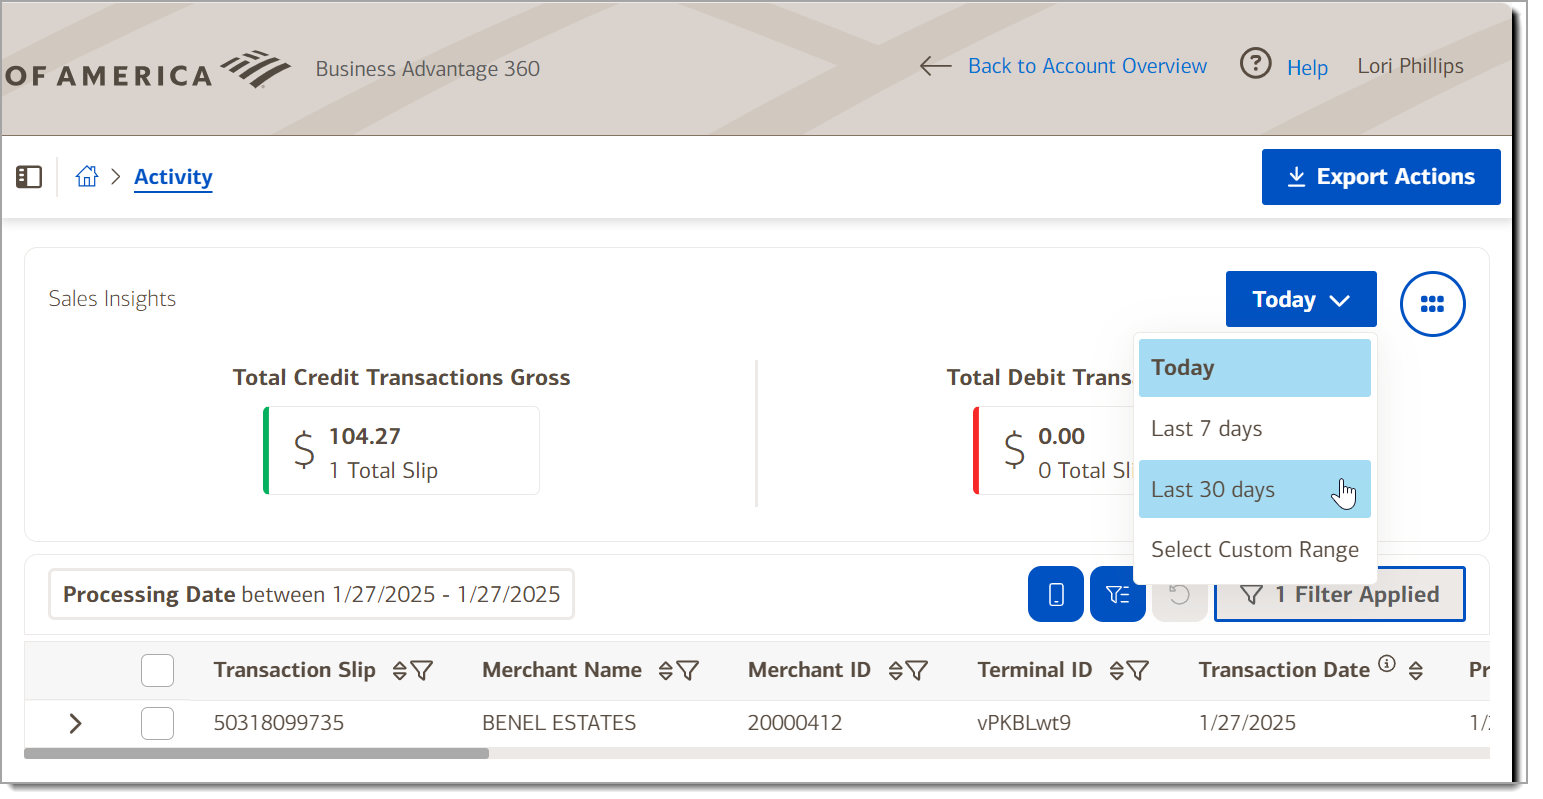This screenshot has height=799, width=1543.
Task: Click merchant ID 20000412
Action: coord(795,723)
